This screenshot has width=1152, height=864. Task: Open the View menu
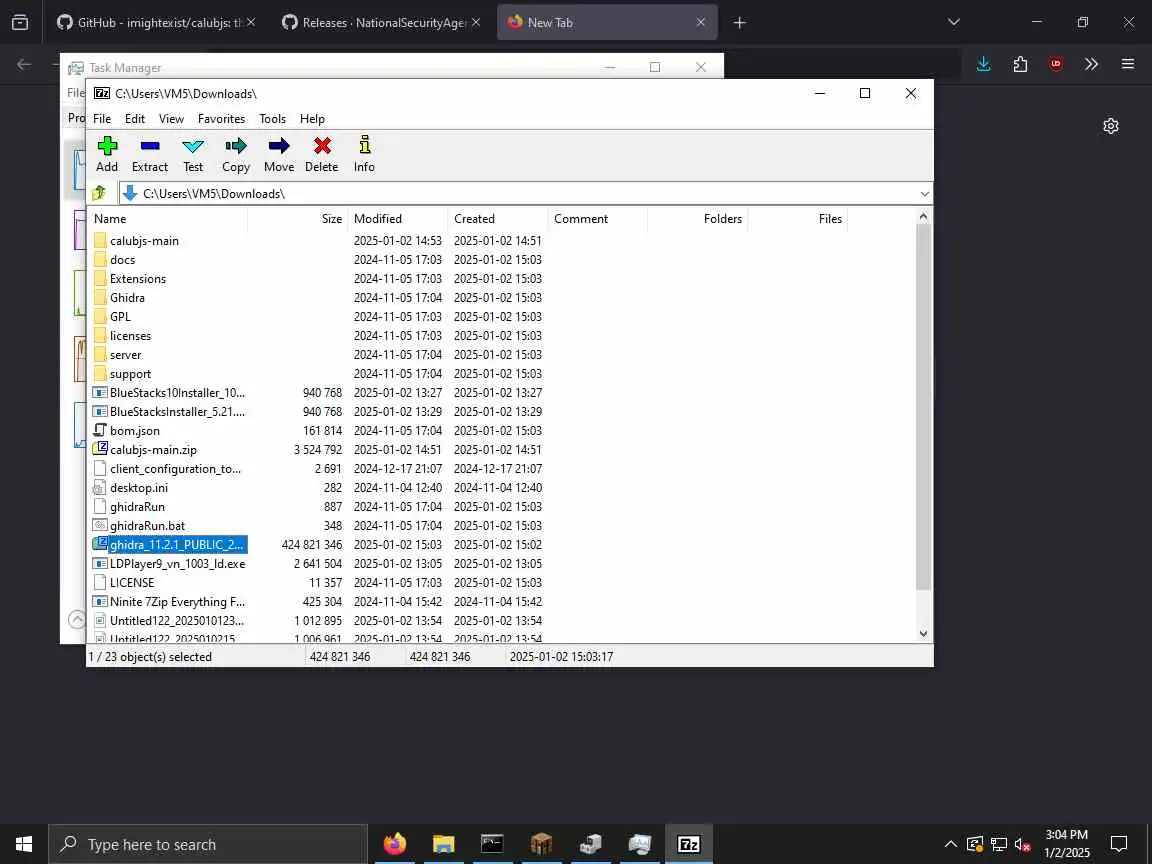[171, 118]
